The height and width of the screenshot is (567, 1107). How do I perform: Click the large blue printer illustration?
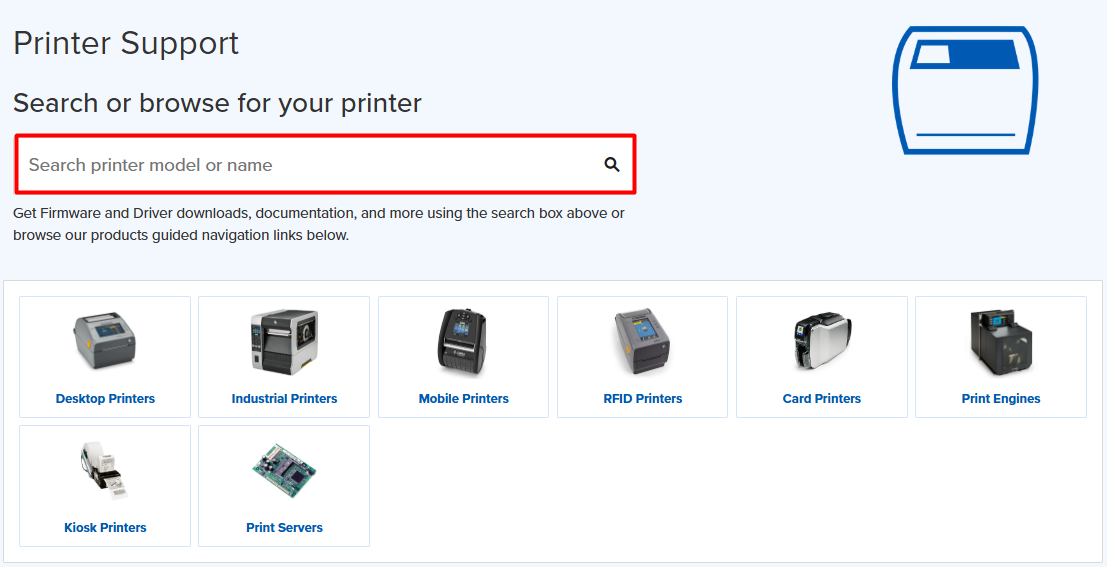[964, 91]
